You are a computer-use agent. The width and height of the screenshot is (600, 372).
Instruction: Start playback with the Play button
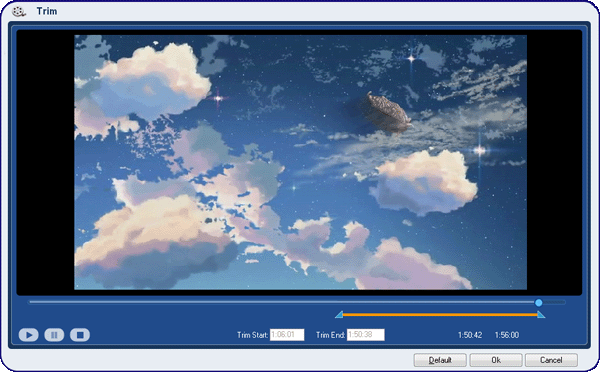coord(29,335)
